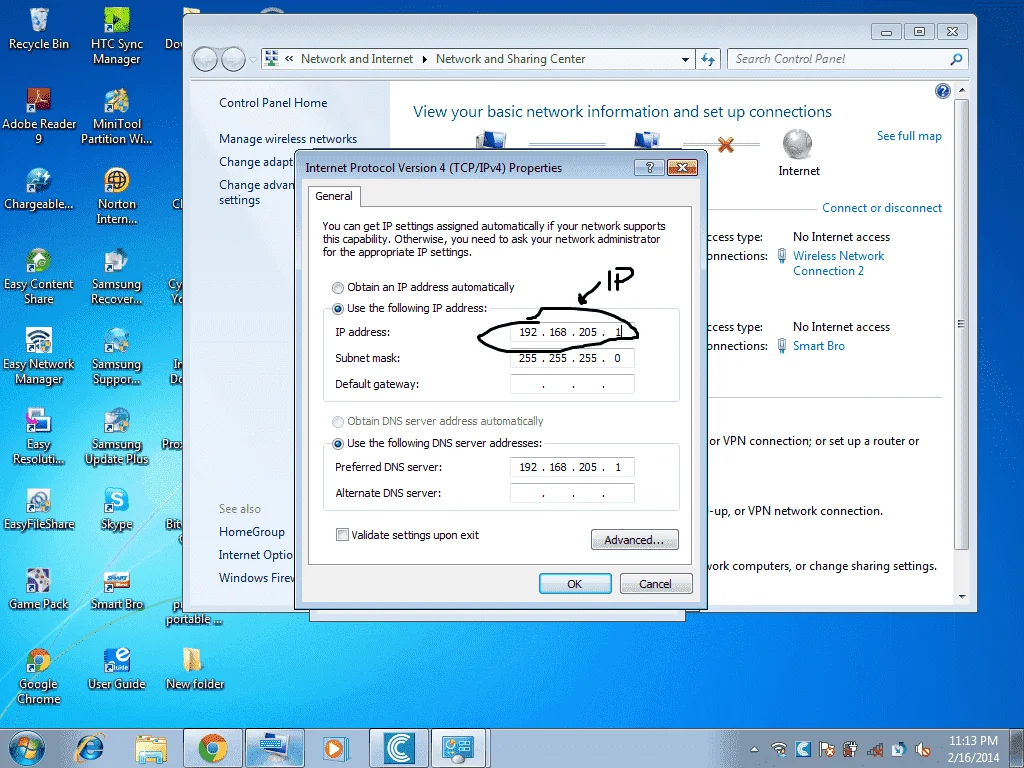Open Windows Media Player taskbar icon
Image resolution: width=1024 pixels, height=768 pixels.
coord(334,748)
